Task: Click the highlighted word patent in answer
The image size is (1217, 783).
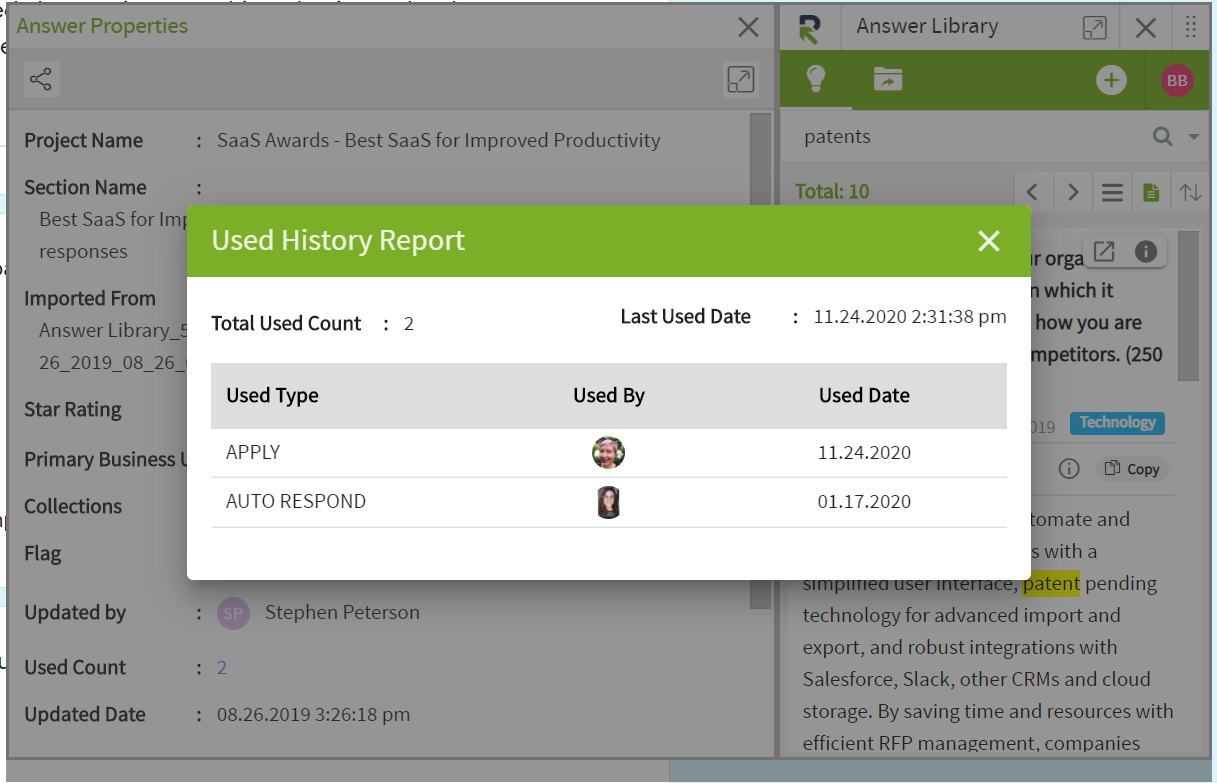Action: coord(1051,583)
